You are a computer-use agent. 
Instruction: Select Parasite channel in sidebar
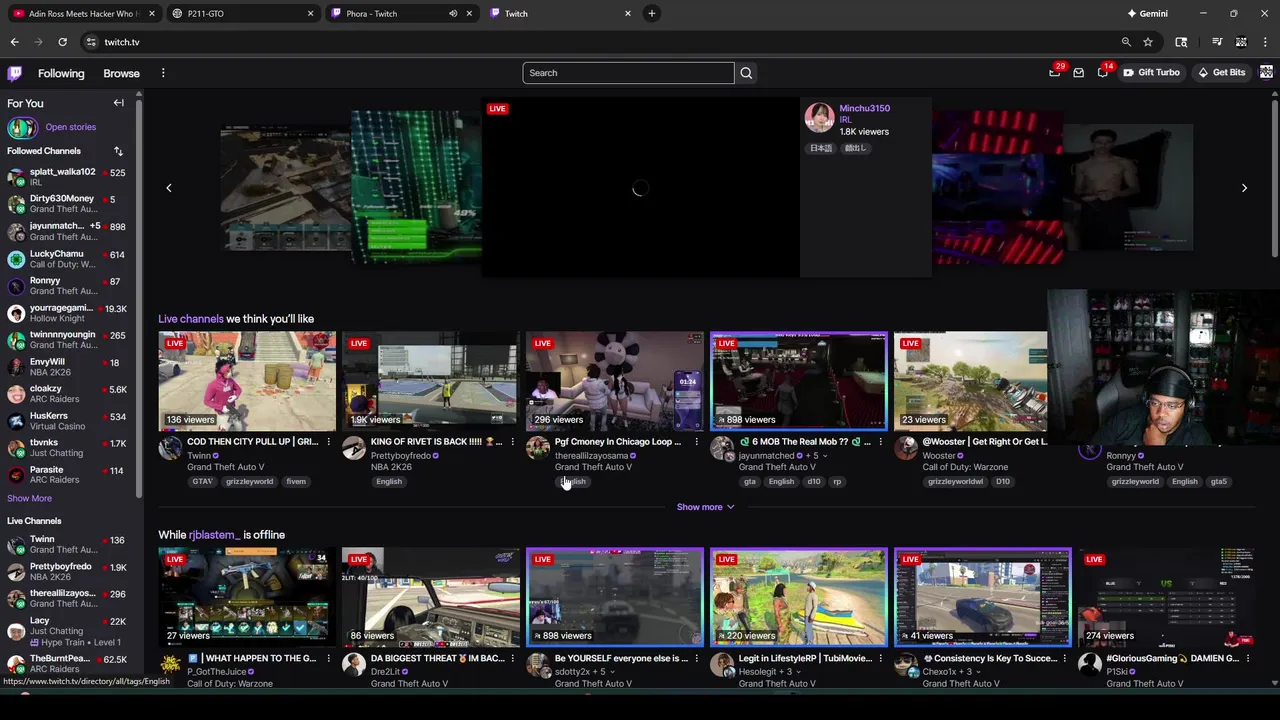[x=68, y=475]
